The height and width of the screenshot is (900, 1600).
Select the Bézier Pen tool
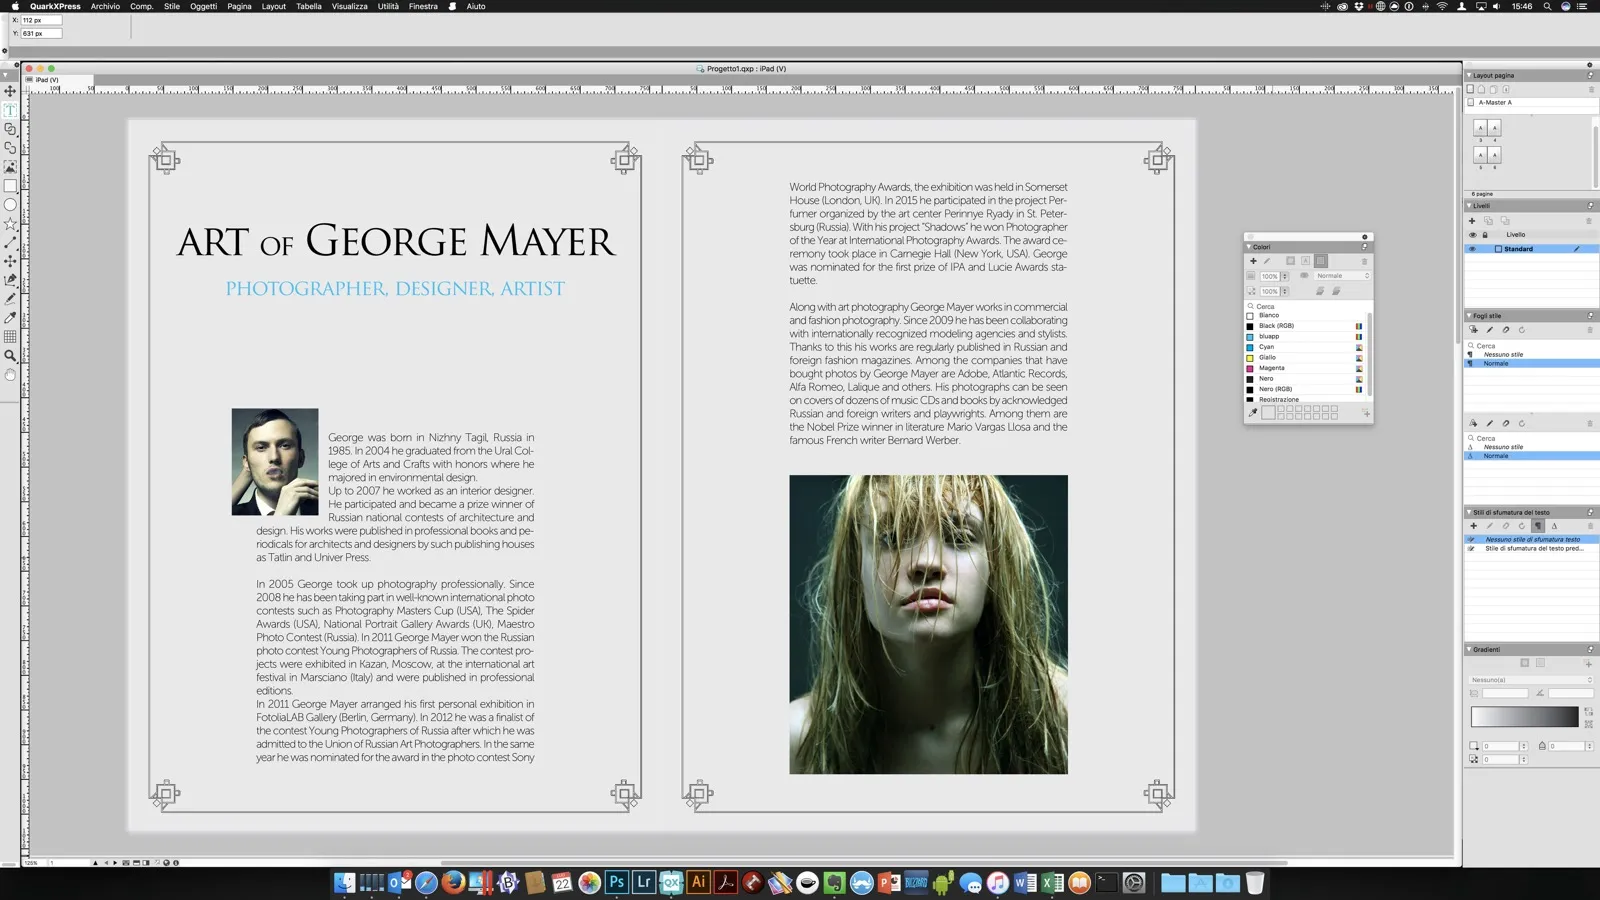click(10, 280)
